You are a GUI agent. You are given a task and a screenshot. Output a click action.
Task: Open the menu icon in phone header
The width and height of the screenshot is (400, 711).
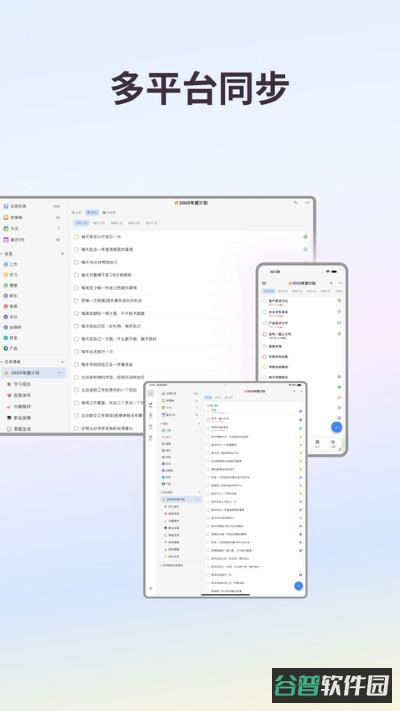tap(264, 283)
